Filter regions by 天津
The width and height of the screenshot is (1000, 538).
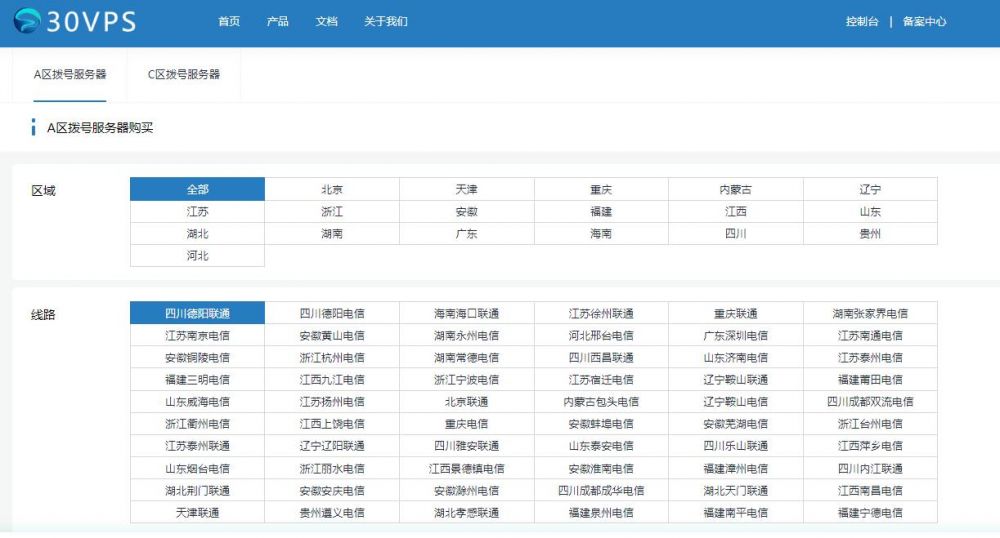coord(466,189)
